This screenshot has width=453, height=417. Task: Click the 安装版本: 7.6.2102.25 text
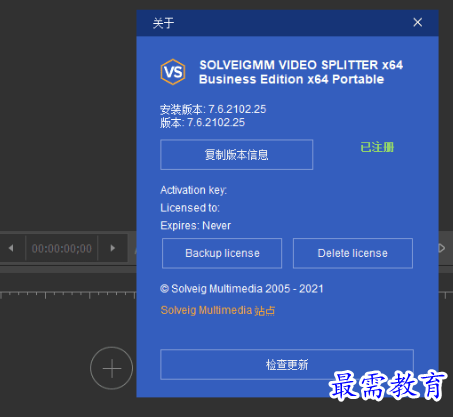coord(213,109)
